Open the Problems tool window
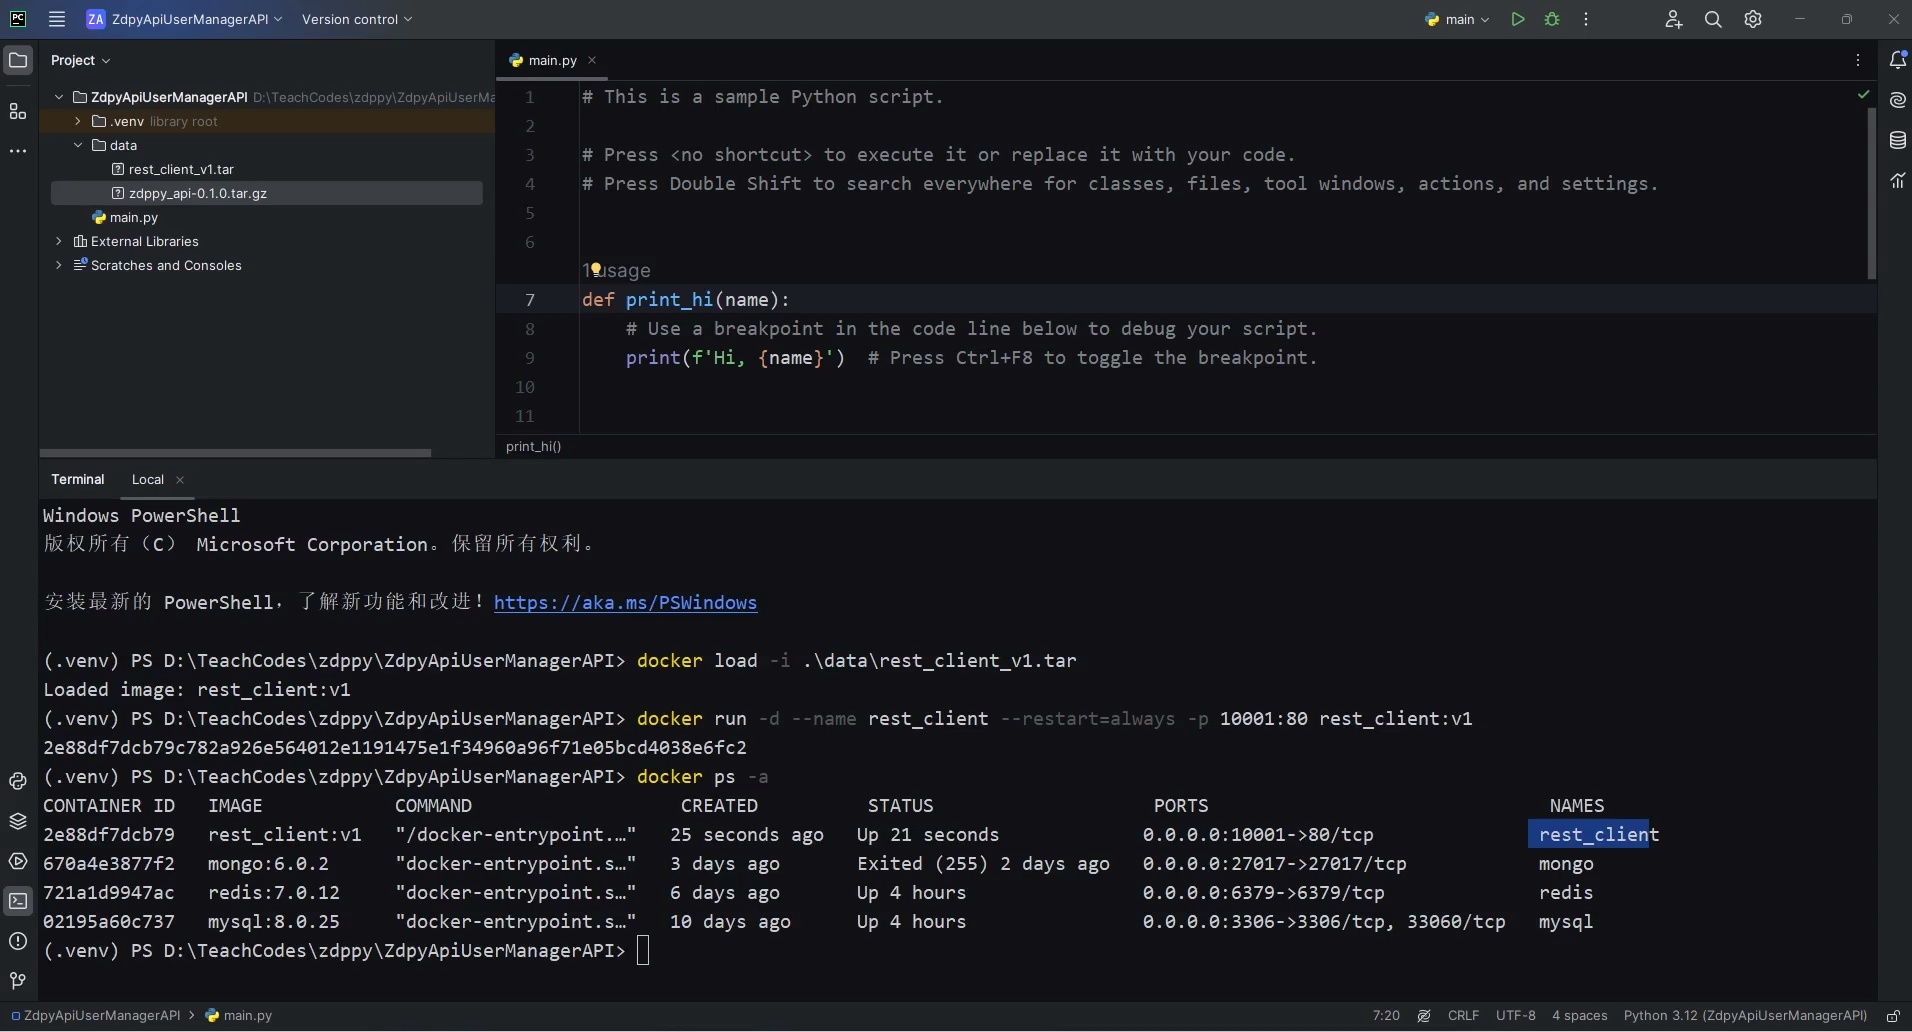 point(16,942)
